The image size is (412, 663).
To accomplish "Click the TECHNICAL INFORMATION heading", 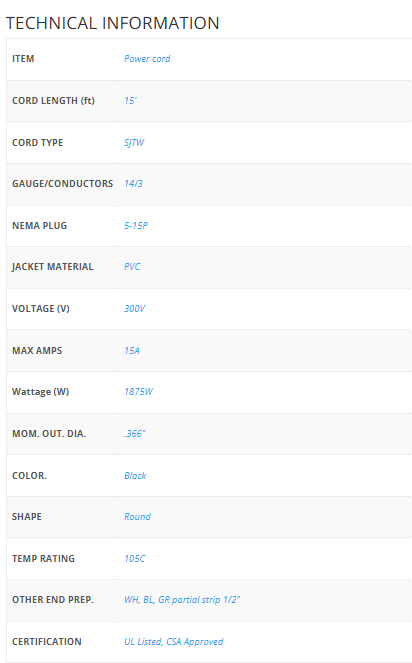I will [x=113, y=23].
